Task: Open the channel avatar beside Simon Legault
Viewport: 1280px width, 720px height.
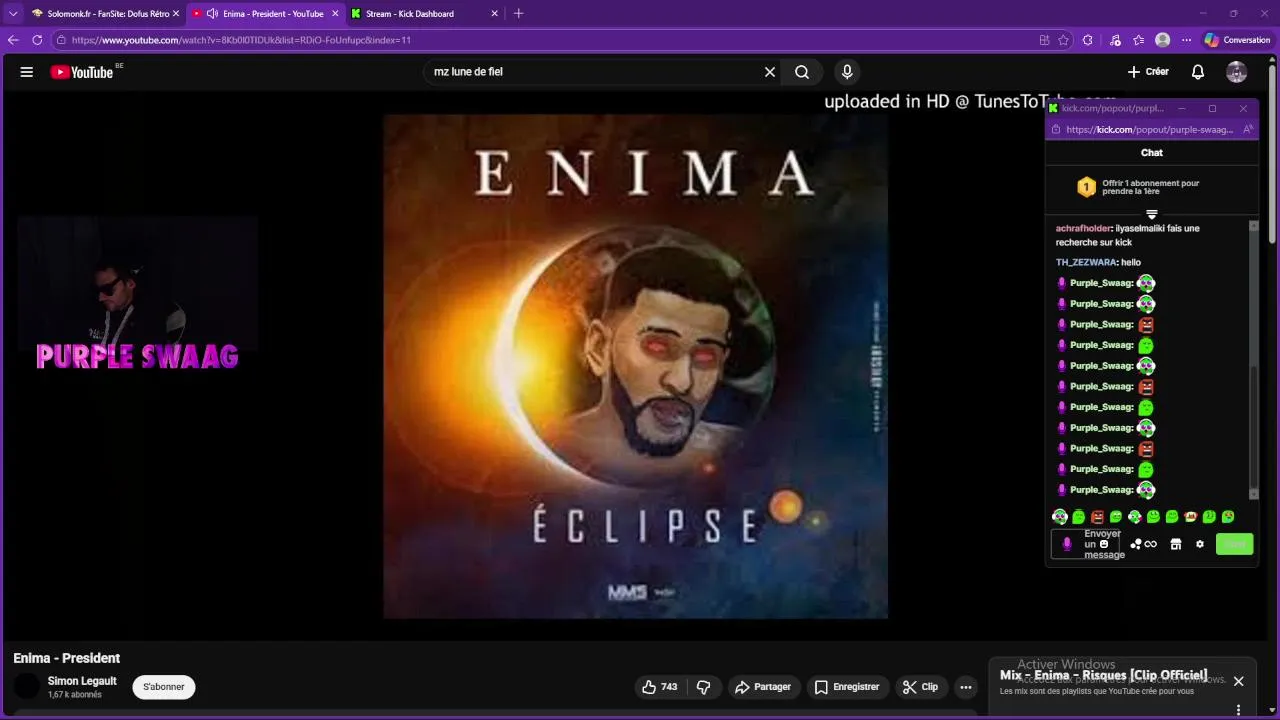Action: tap(27, 687)
